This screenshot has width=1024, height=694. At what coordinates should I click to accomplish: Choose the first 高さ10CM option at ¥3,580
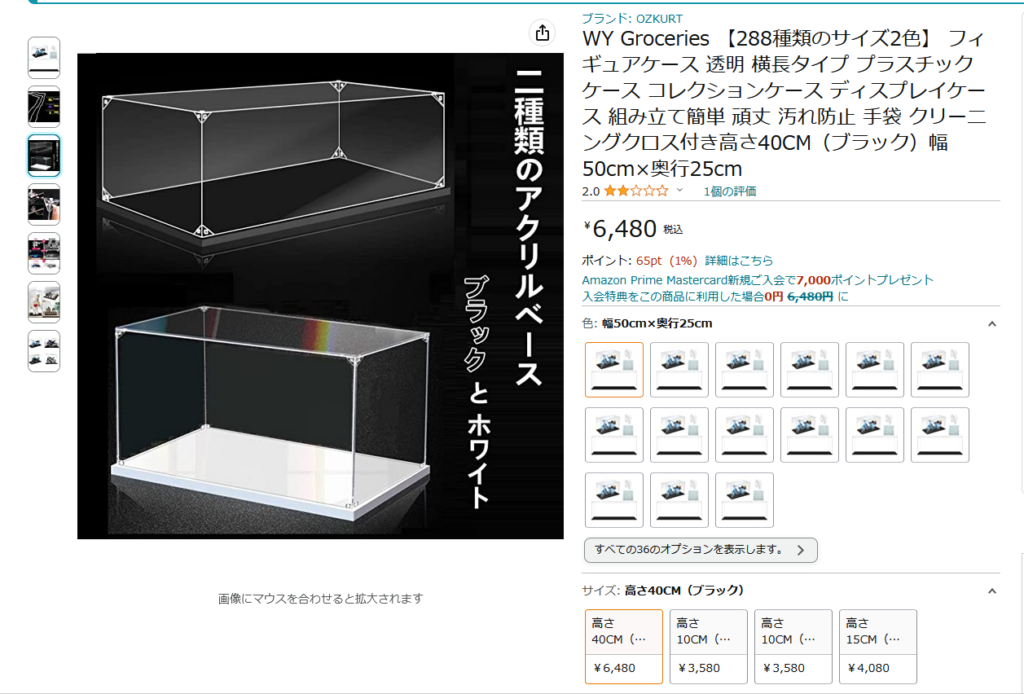(x=708, y=646)
